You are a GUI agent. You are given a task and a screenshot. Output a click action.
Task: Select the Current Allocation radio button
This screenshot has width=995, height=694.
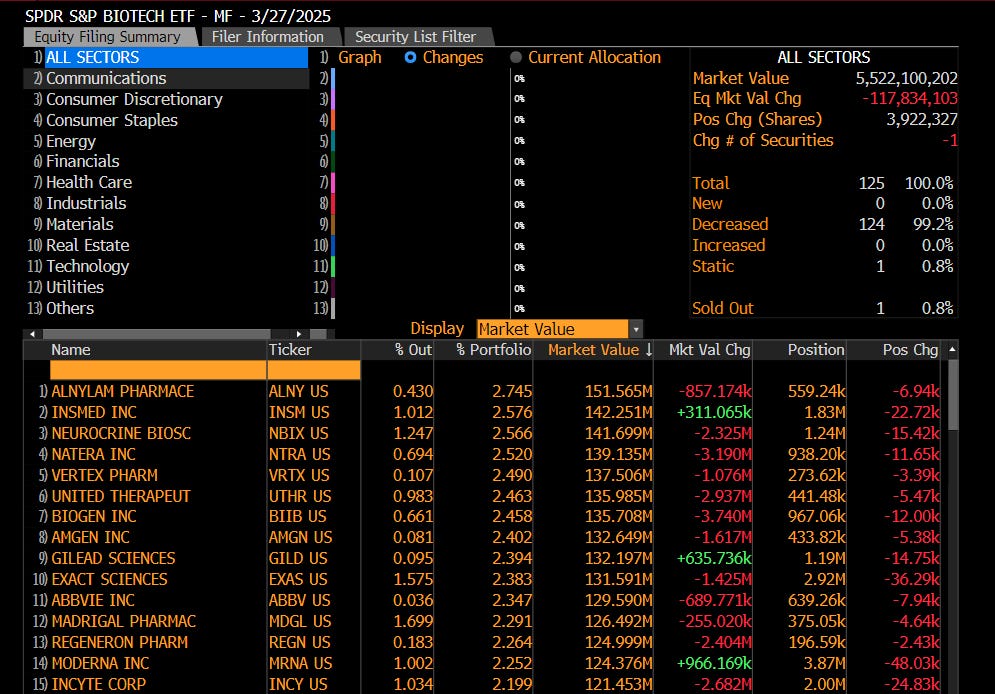(x=516, y=57)
